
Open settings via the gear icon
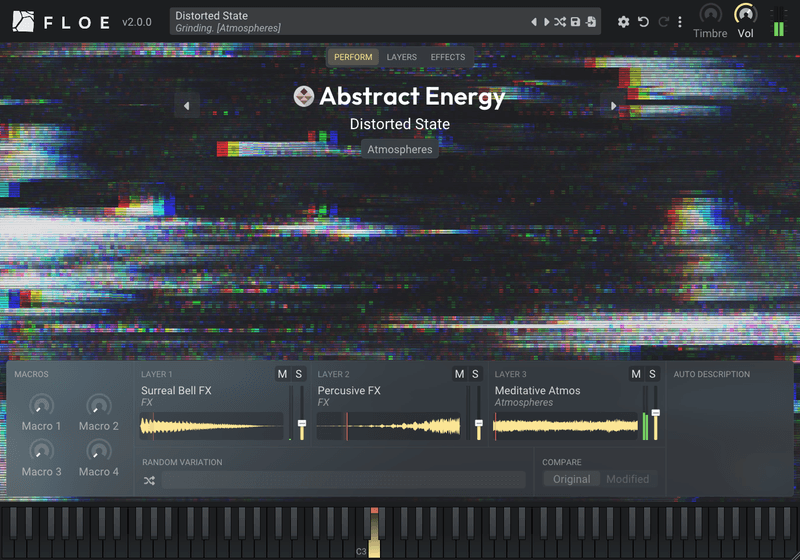click(x=623, y=22)
